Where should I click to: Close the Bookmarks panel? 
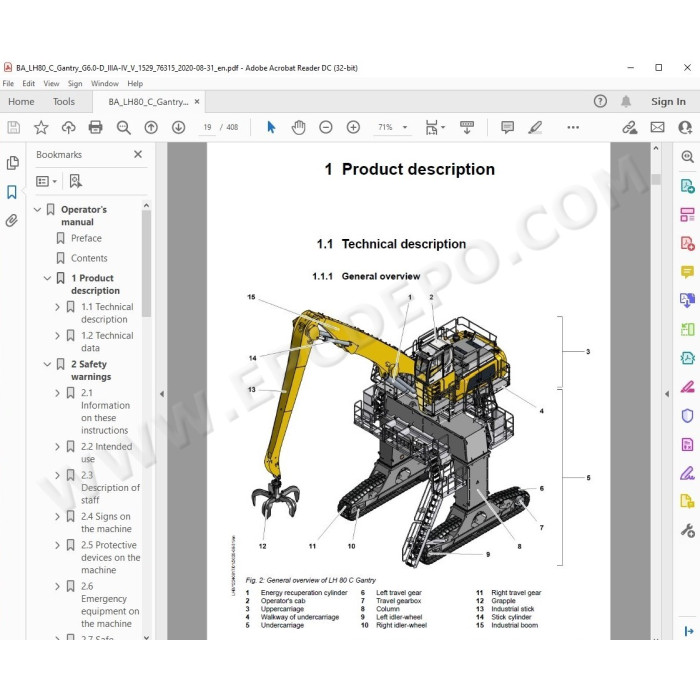click(x=138, y=154)
